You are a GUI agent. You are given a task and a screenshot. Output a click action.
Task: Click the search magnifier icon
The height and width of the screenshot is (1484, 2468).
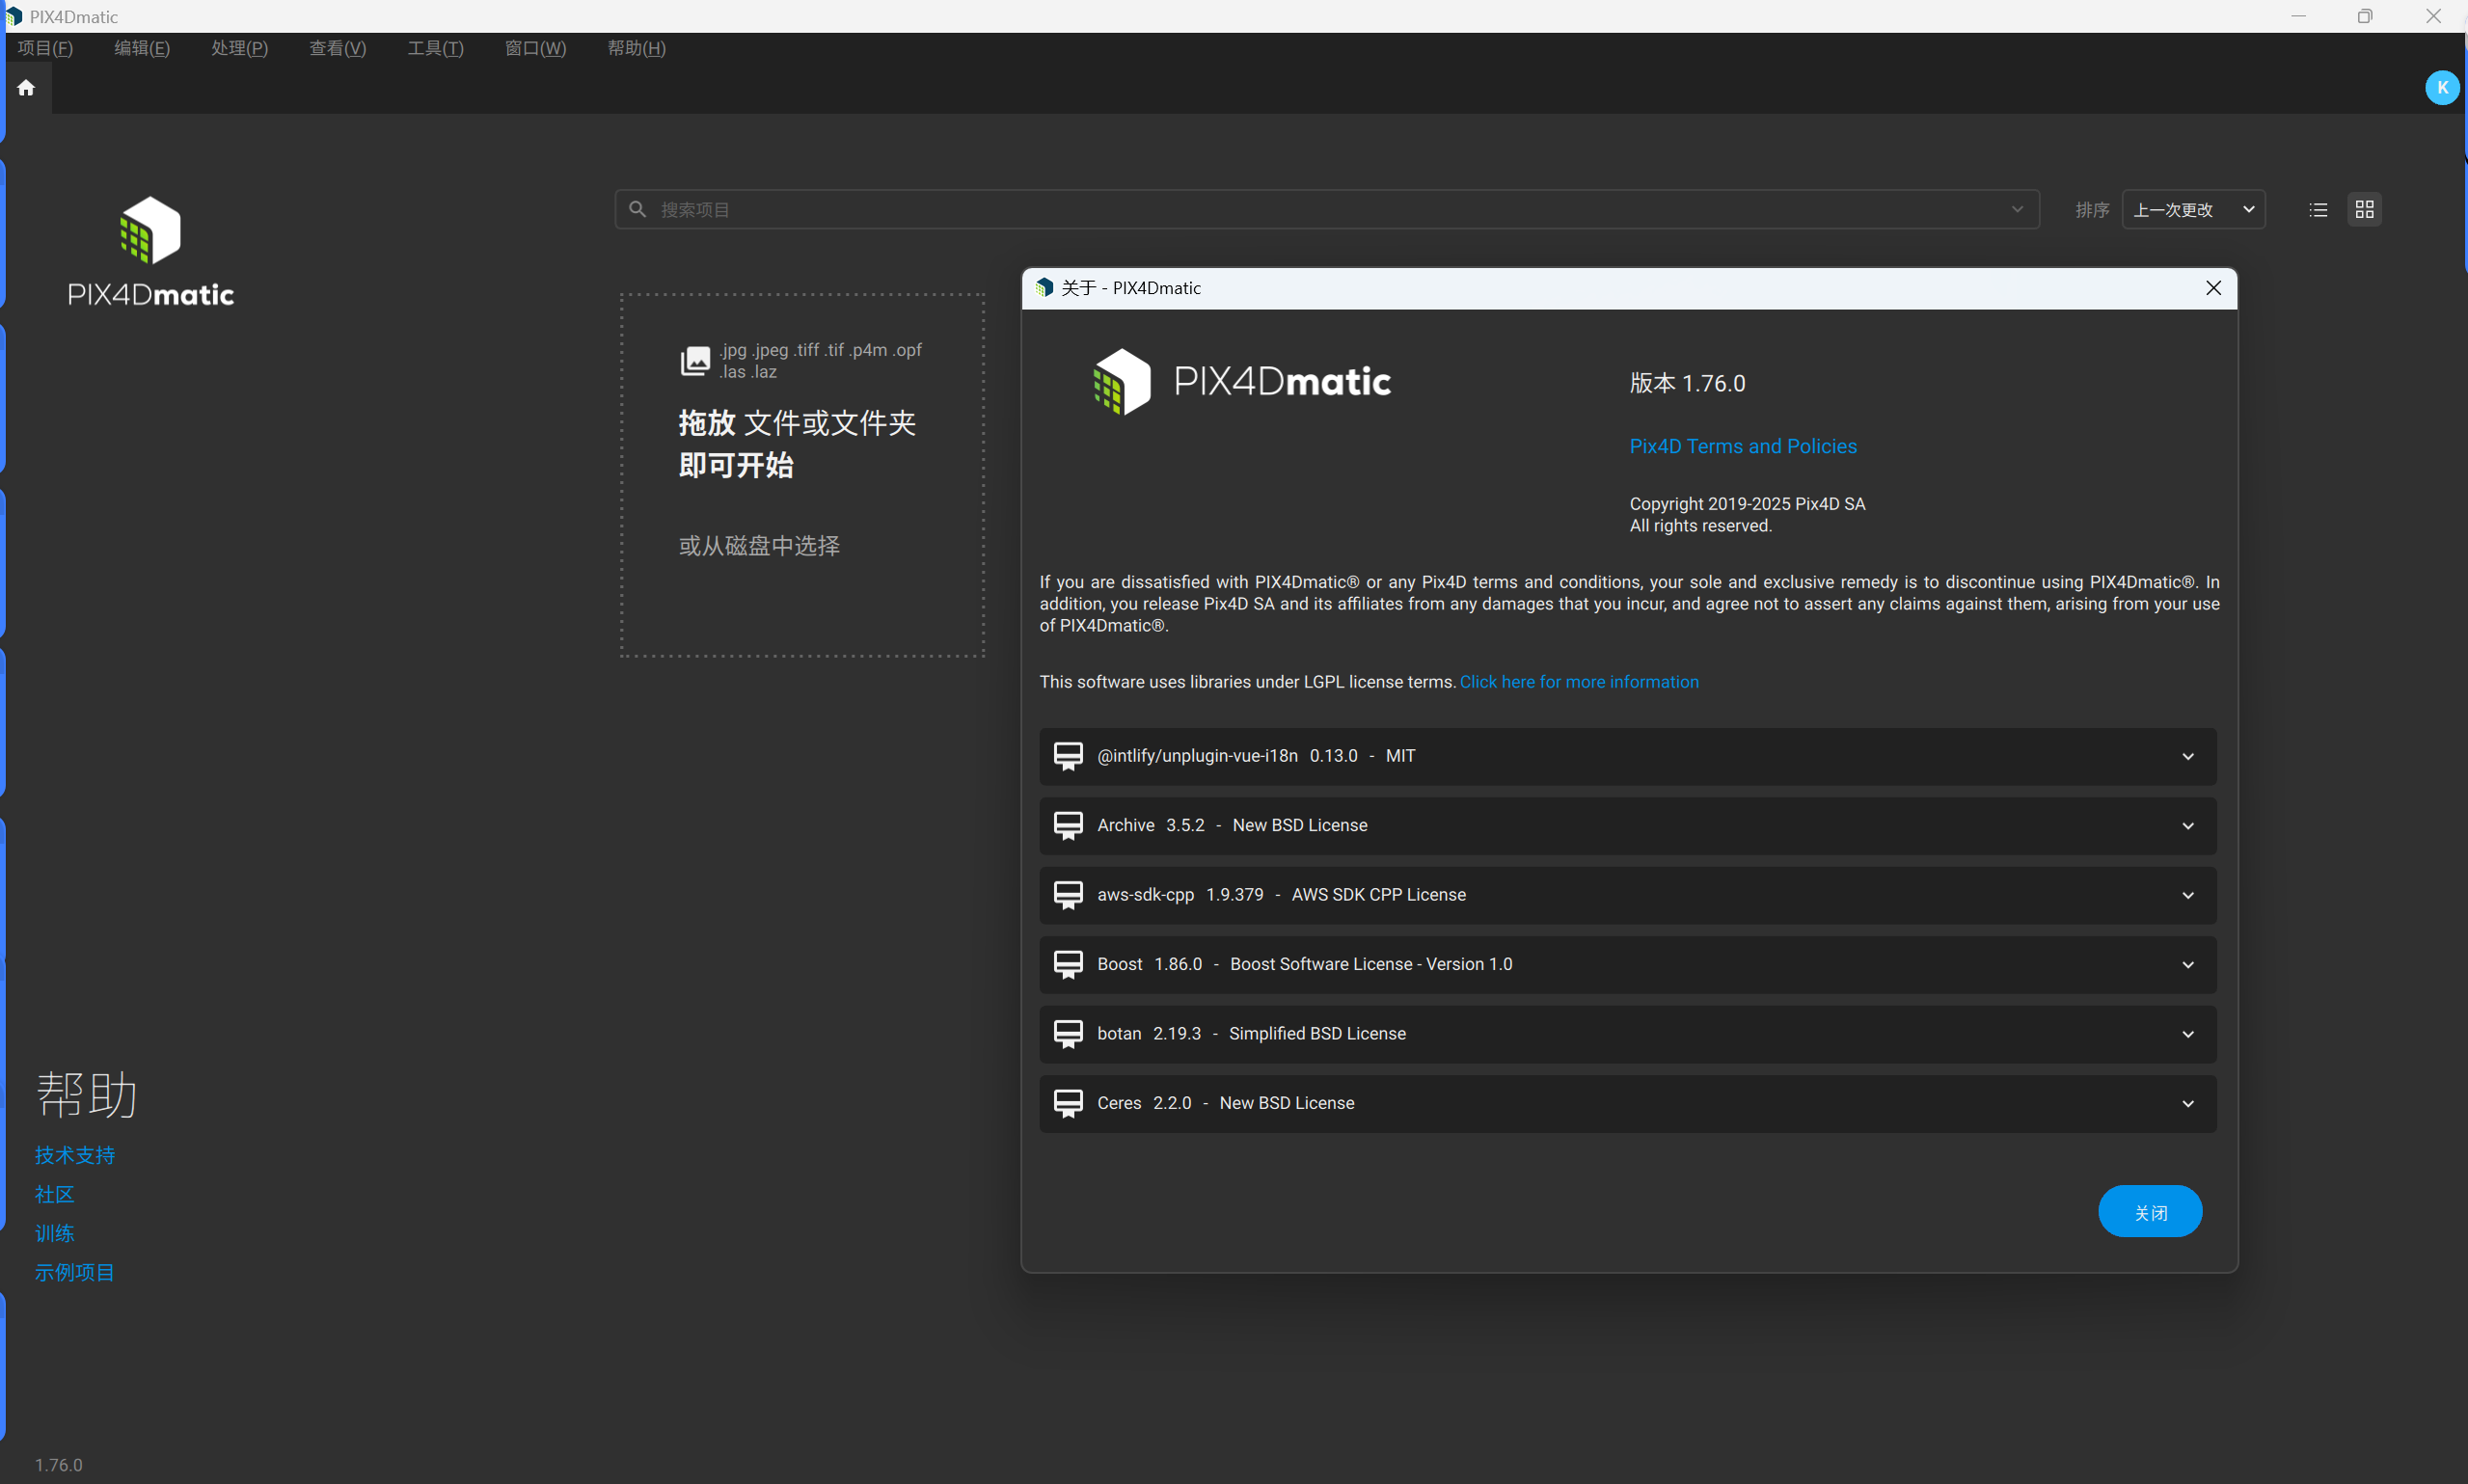(x=637, y=210)
